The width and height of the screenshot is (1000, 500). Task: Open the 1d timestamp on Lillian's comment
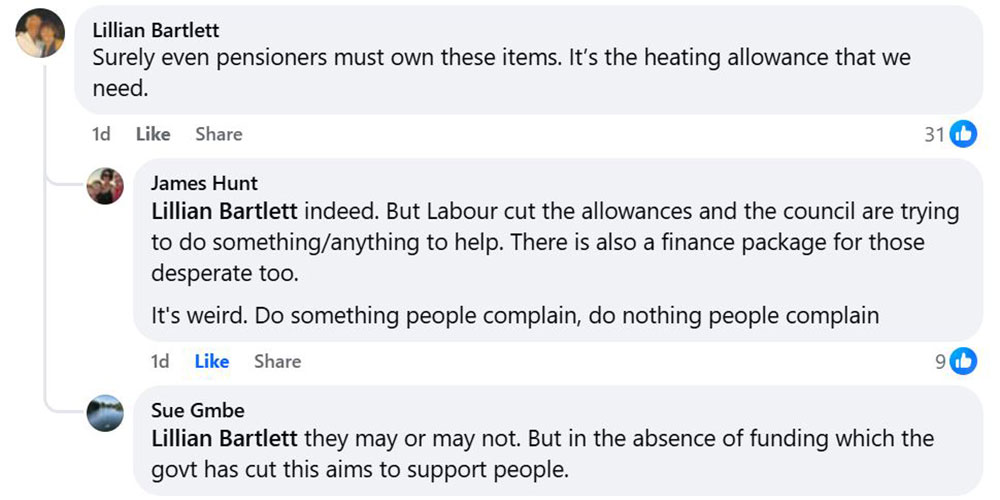(101, 134)
